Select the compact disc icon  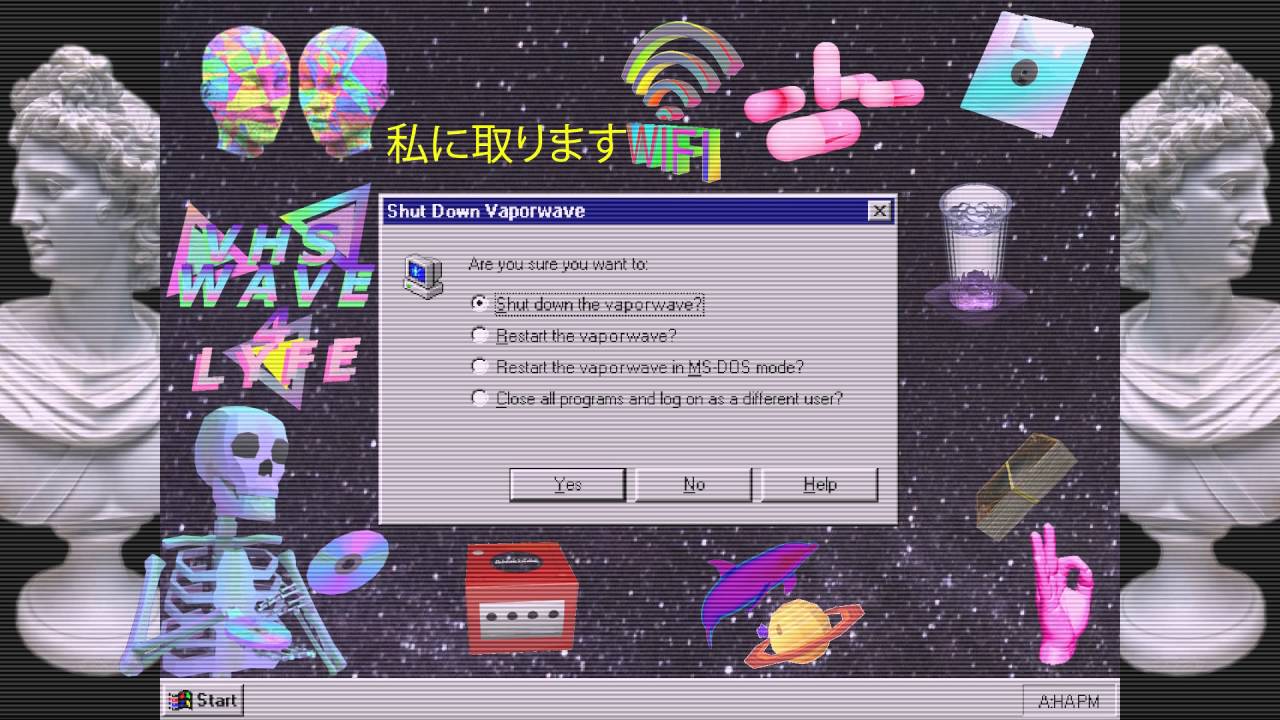tap(347, 562)
